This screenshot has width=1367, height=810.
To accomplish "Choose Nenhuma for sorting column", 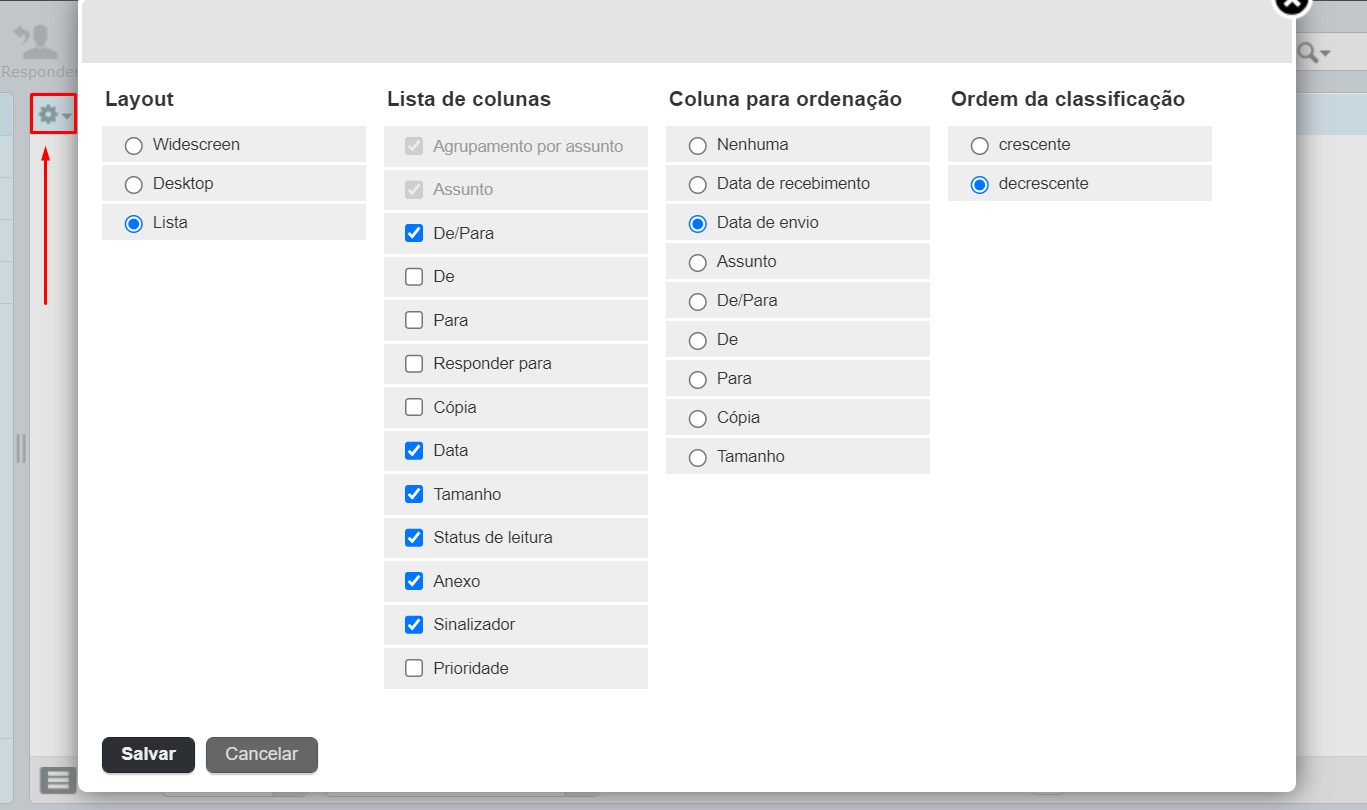I will [x=698, y=145].
